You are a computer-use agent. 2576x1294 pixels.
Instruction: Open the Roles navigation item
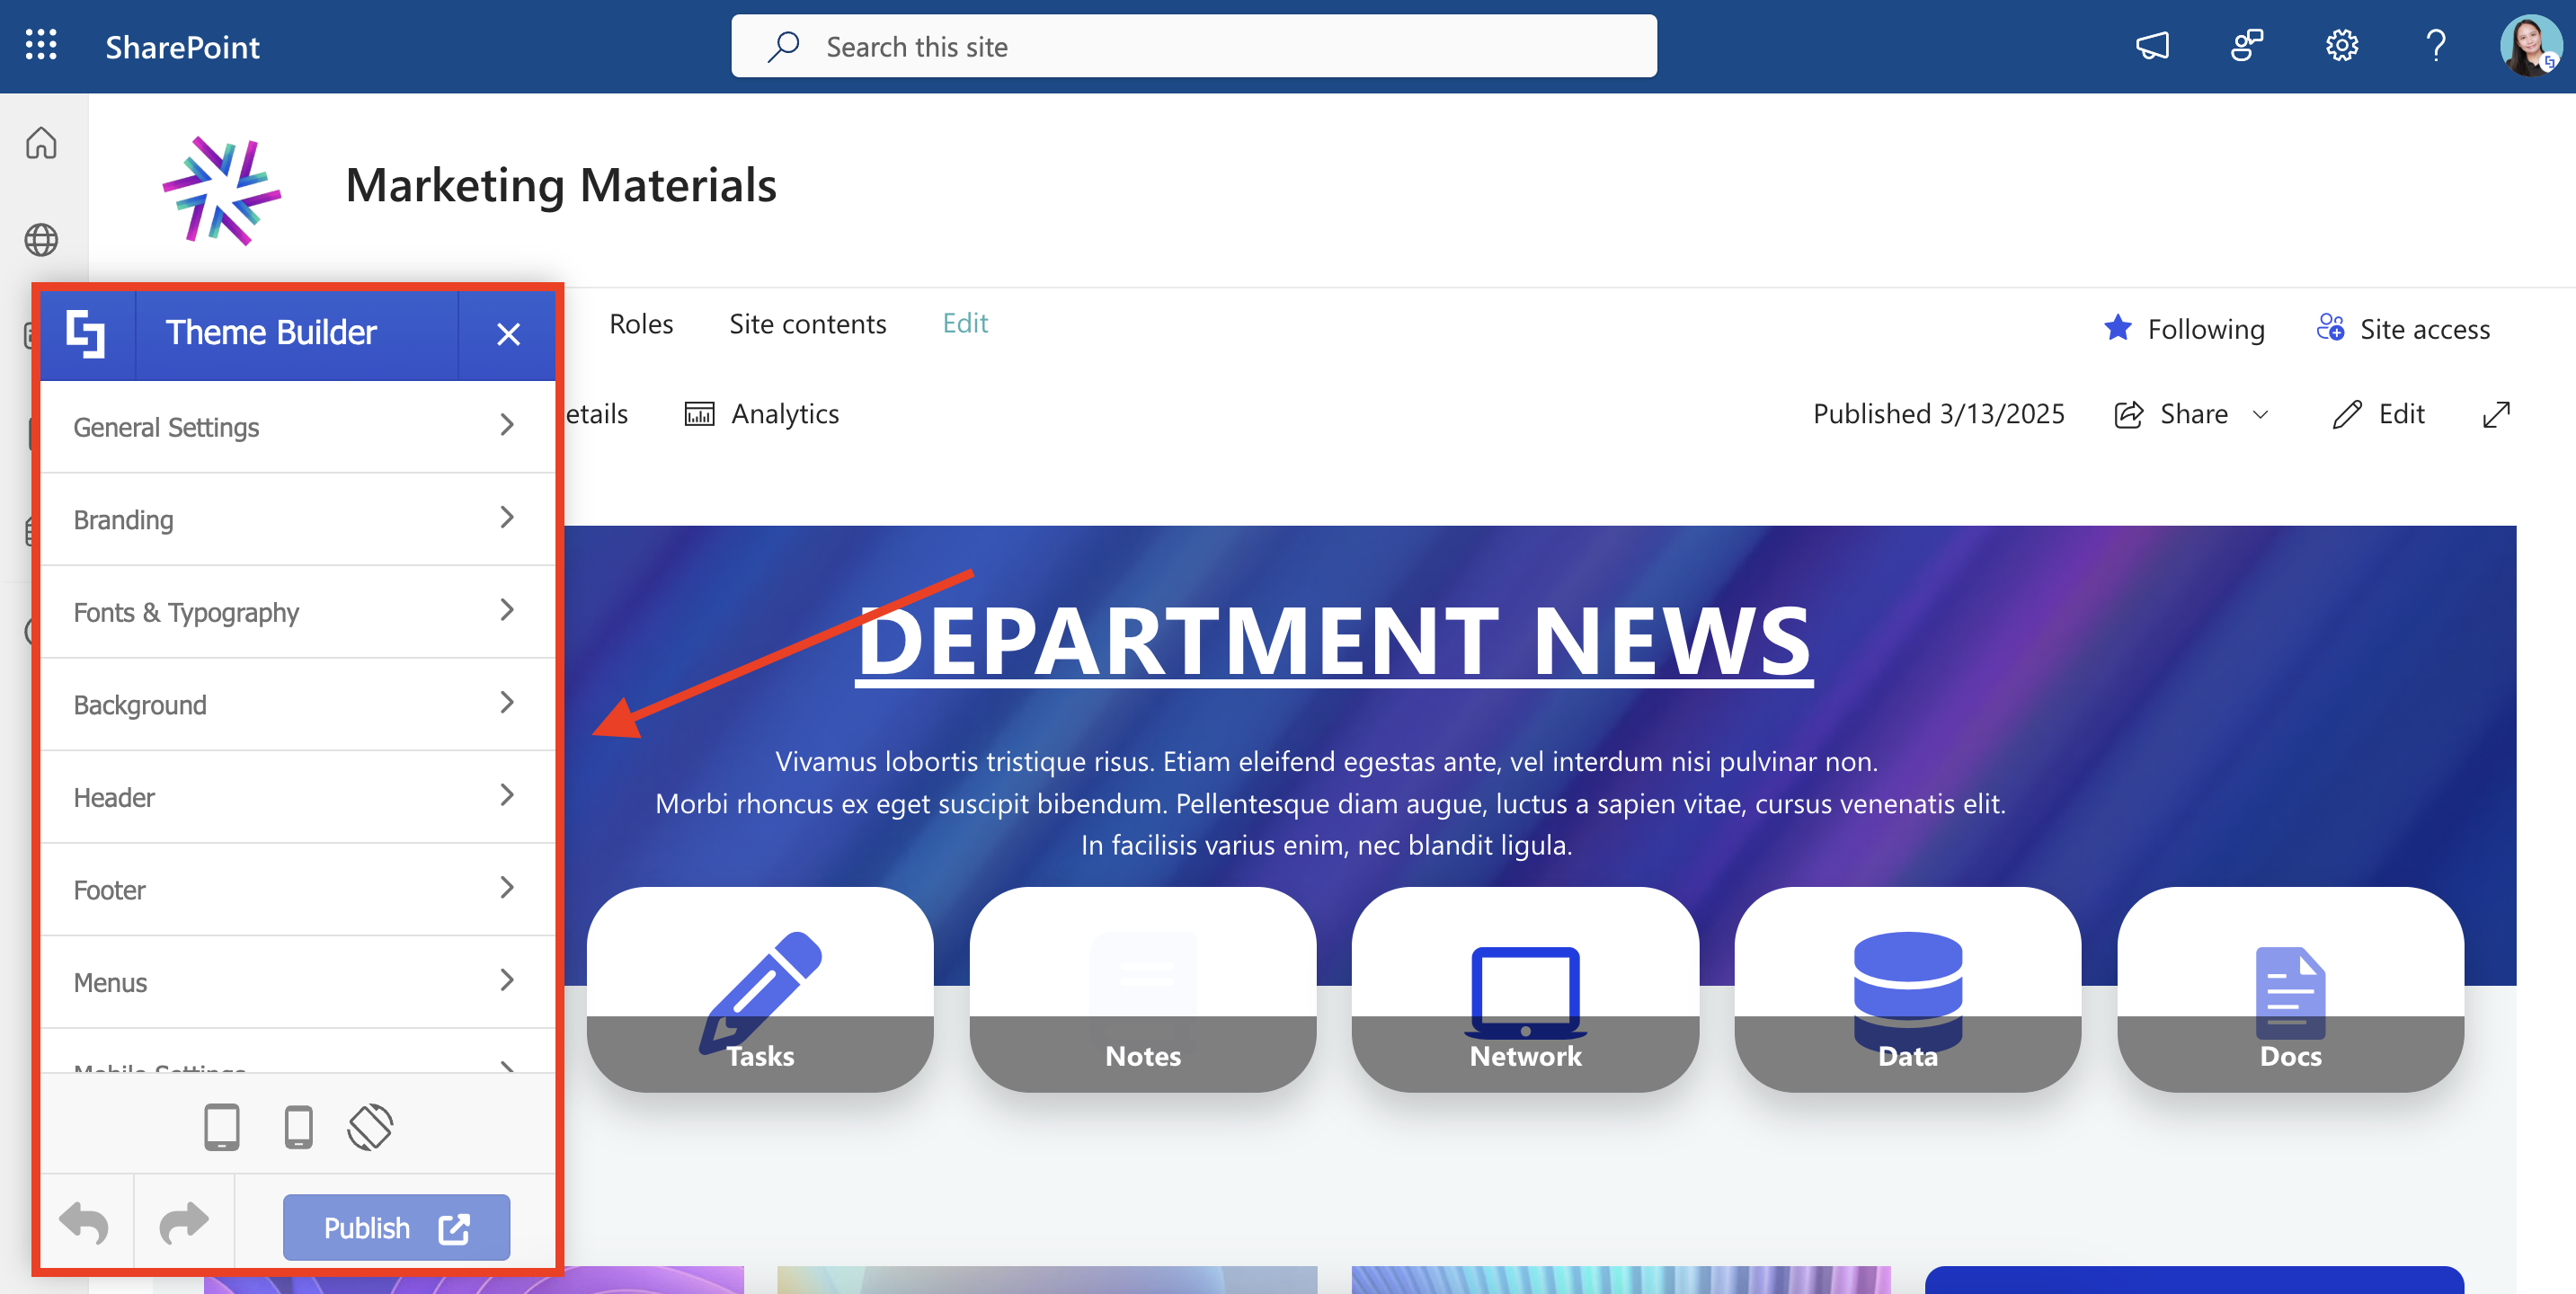(x=641, y=324)
